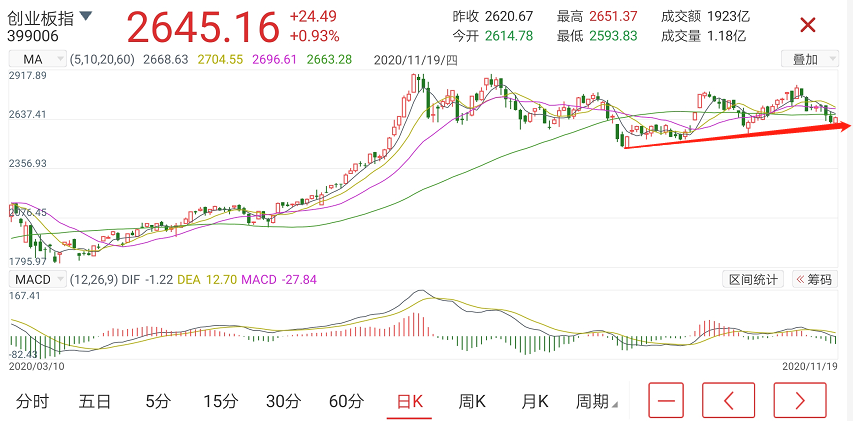
Task: Open the 叠加 overlay dropdown
Action: point(809,59)
